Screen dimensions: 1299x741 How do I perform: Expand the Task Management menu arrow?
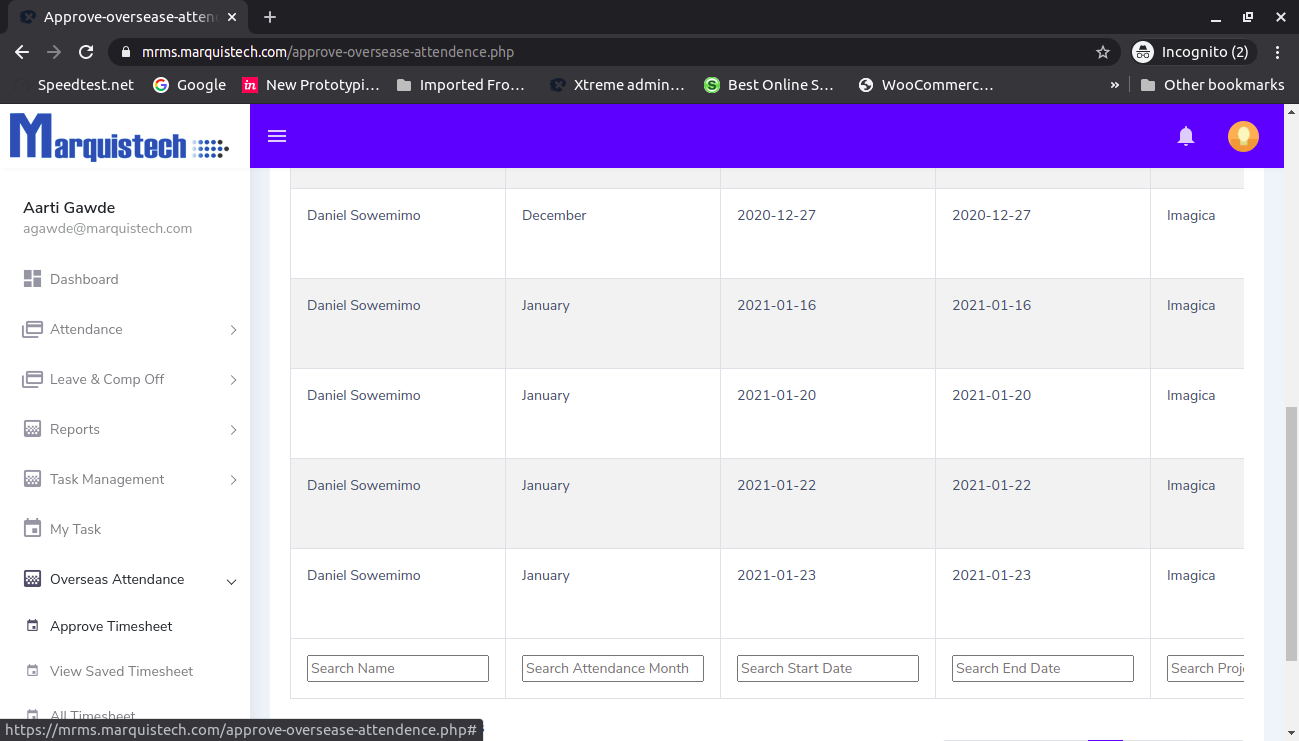click(233, 480)
